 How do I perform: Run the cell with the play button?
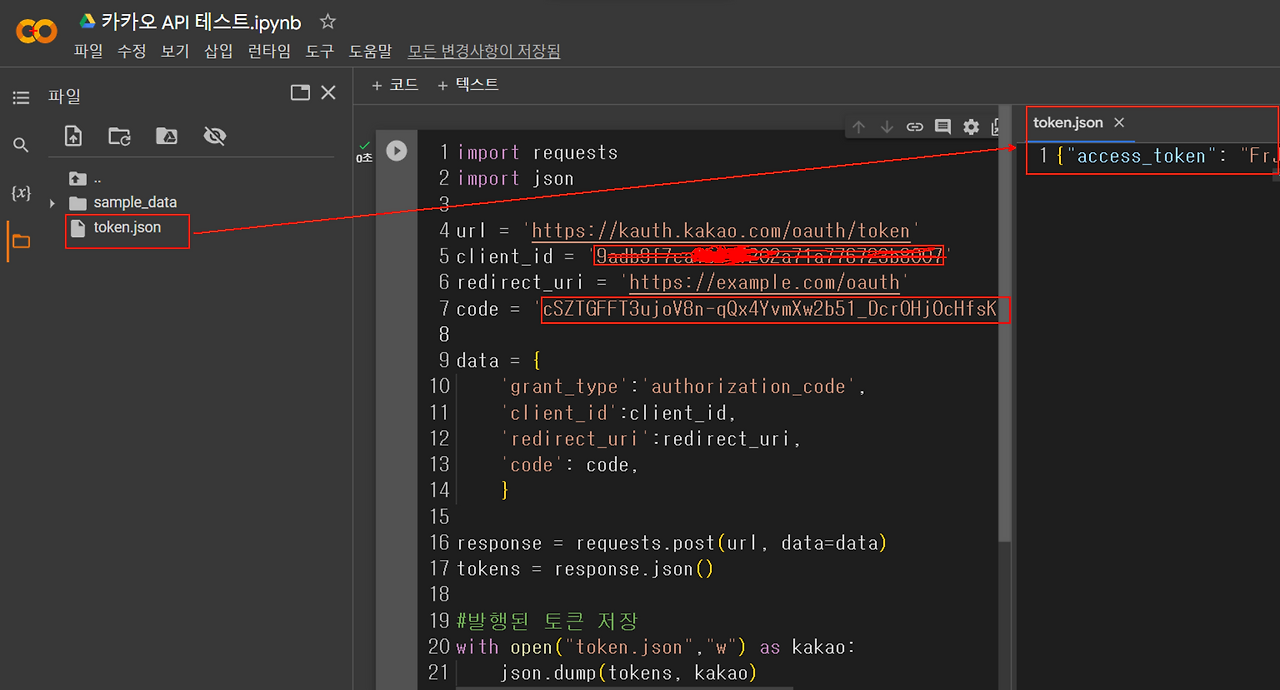click(396, 150)
